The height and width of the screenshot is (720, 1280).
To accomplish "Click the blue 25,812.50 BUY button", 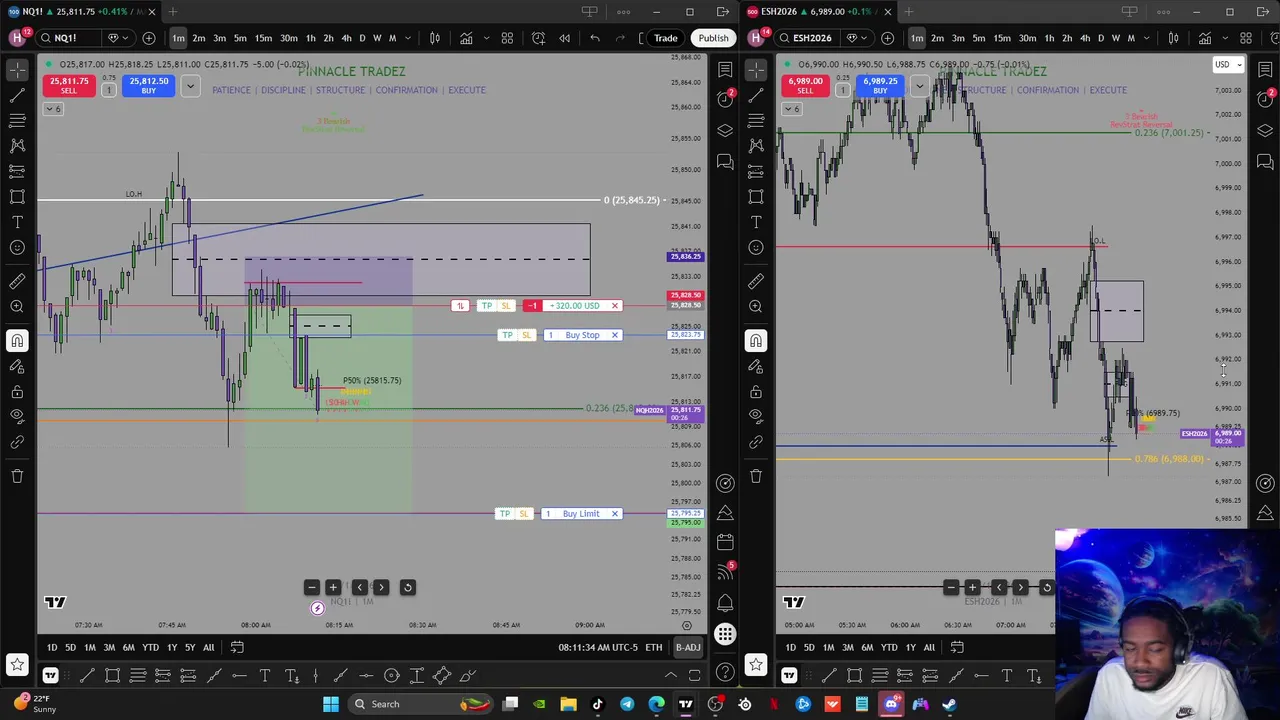I will point(148,86).
